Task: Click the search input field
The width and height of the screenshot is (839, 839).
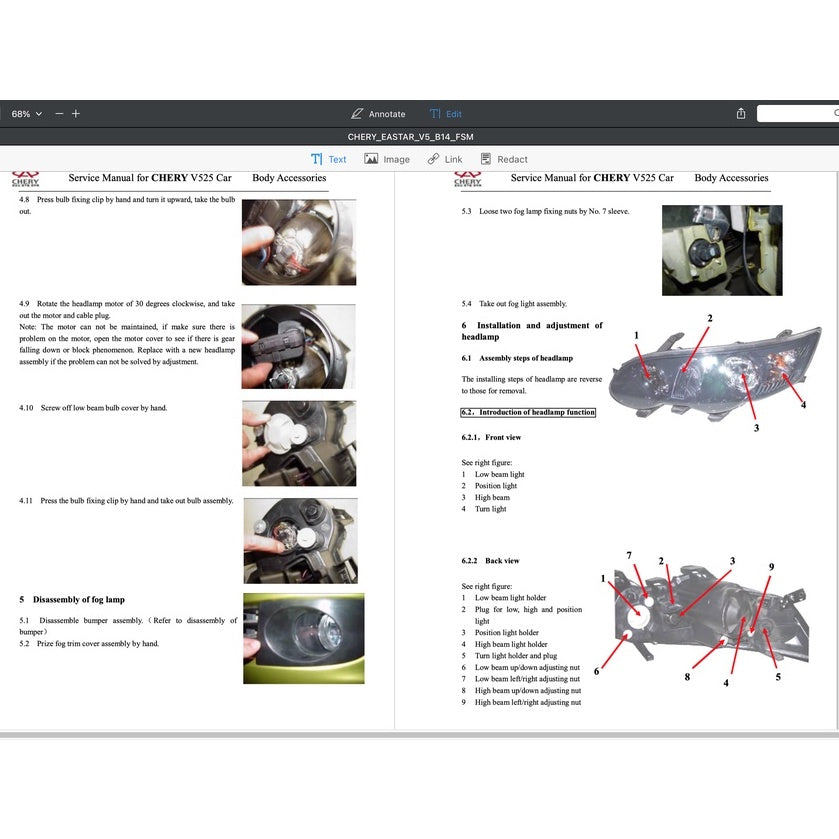Action: click(x=798, y=114)
